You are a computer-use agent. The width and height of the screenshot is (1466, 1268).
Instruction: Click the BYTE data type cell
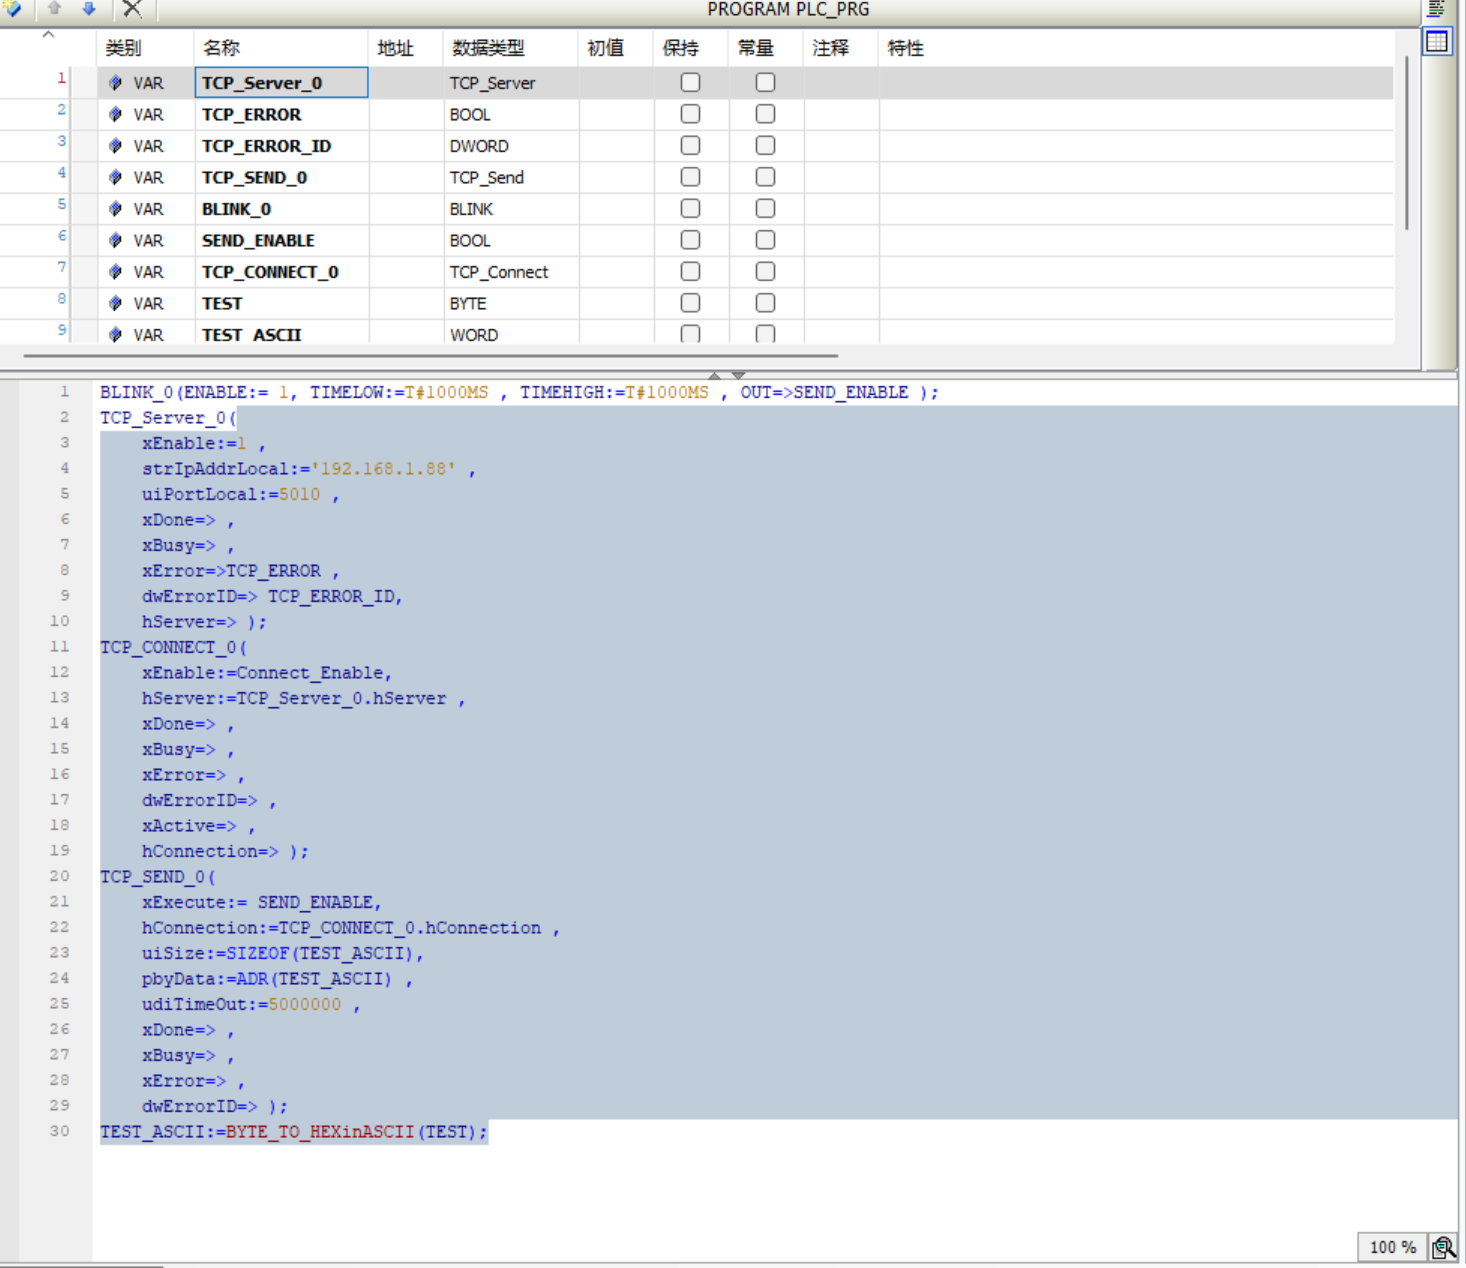point(511,304)
